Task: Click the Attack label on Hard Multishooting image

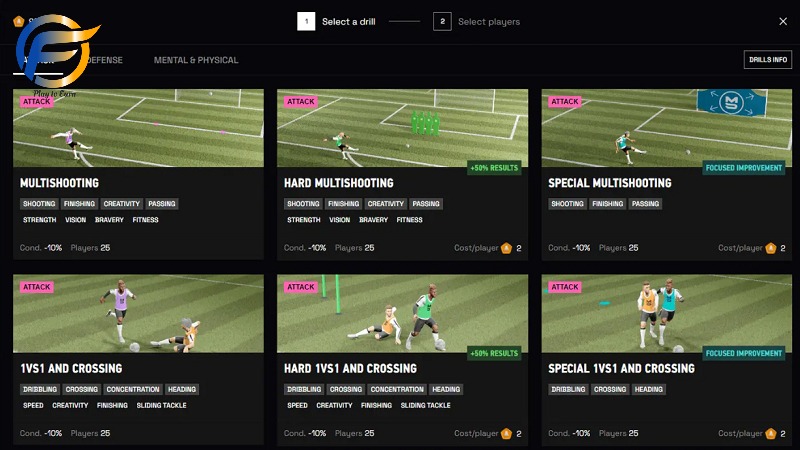Action: tap(301, 102)
